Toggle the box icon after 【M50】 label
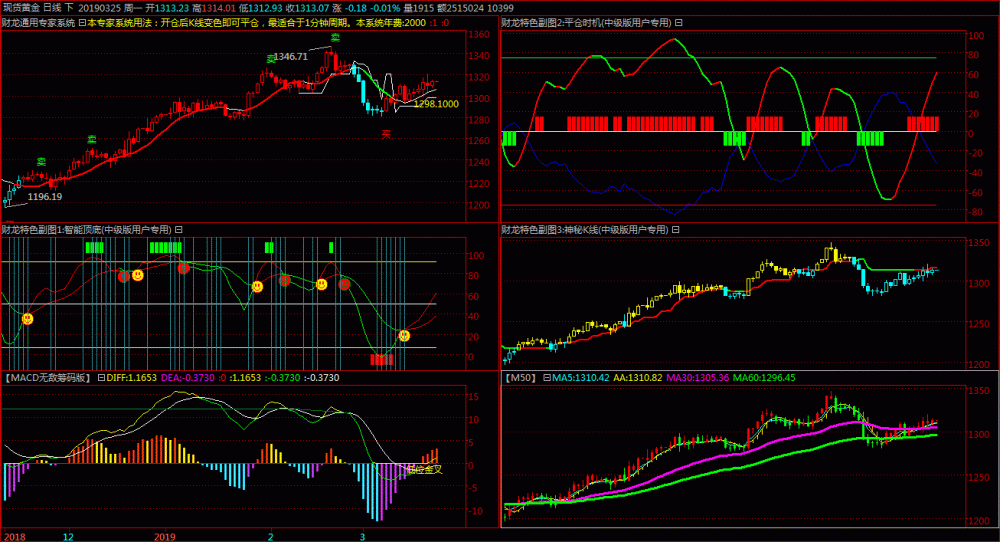The width and height of the screenshot is (1000, 542). coord(547,377)
